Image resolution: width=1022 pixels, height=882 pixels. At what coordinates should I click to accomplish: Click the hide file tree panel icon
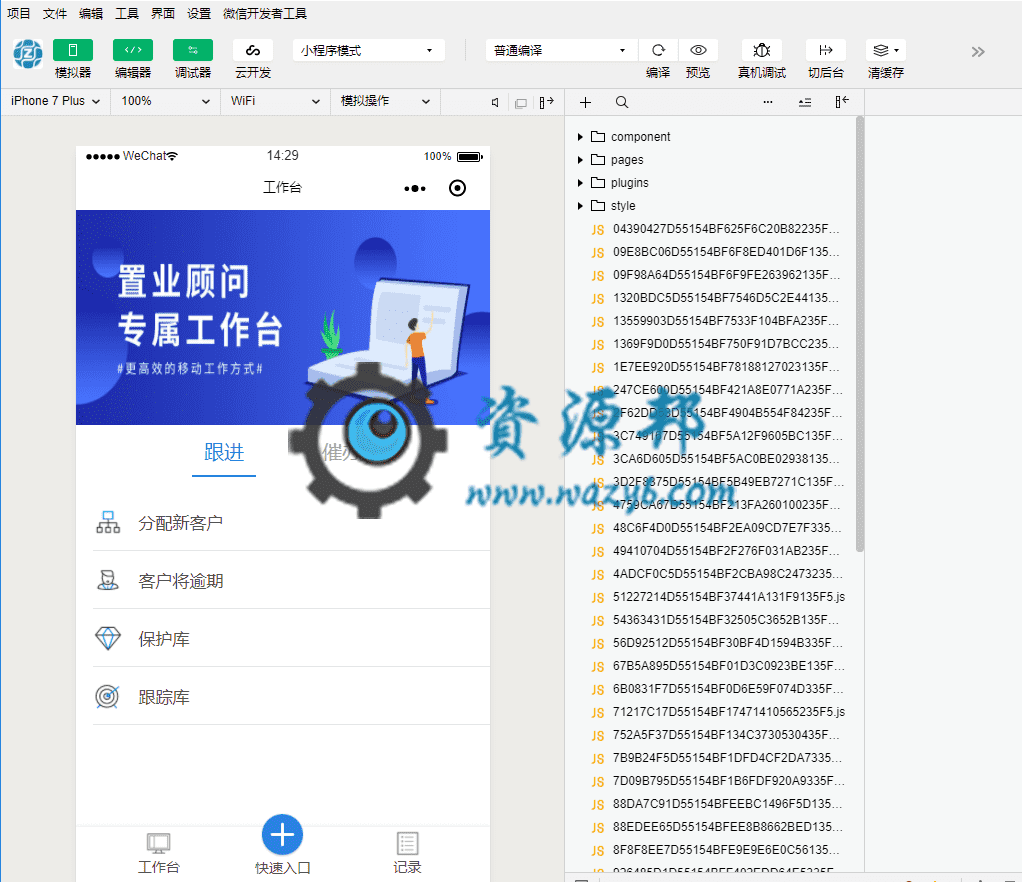[x=841, y=102]
